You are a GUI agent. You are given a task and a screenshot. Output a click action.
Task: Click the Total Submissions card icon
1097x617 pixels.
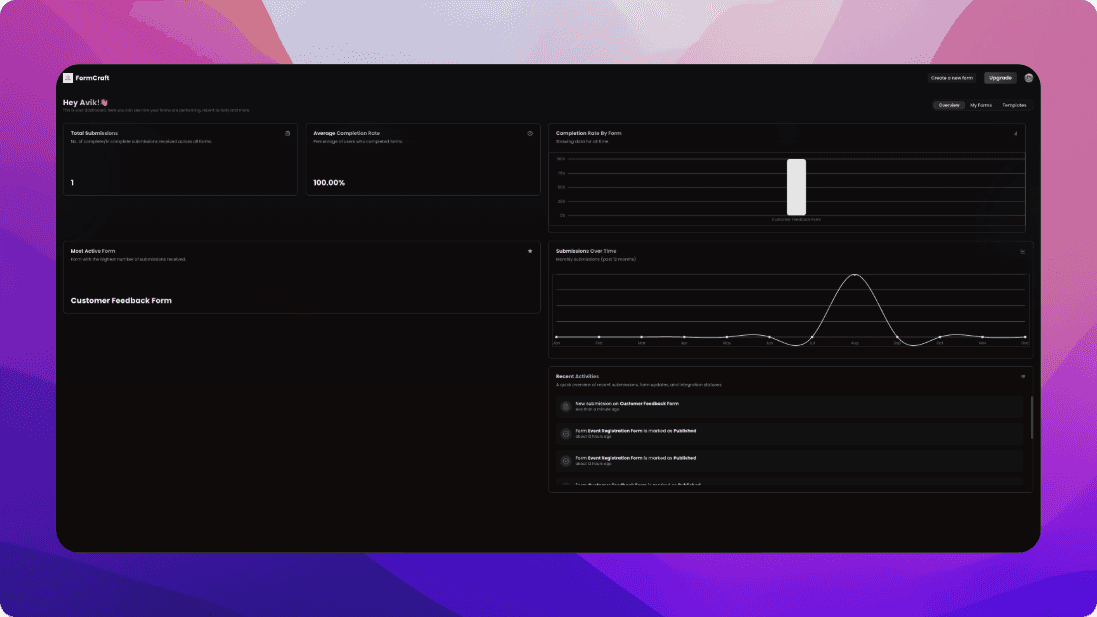point(287,133)
